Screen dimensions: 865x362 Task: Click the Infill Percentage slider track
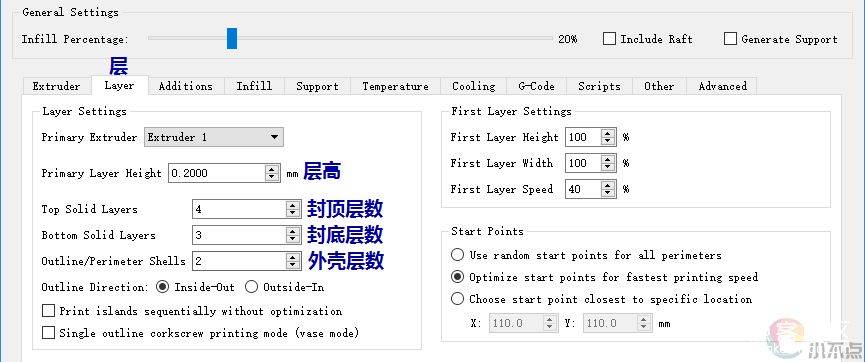tap(350, 39)
